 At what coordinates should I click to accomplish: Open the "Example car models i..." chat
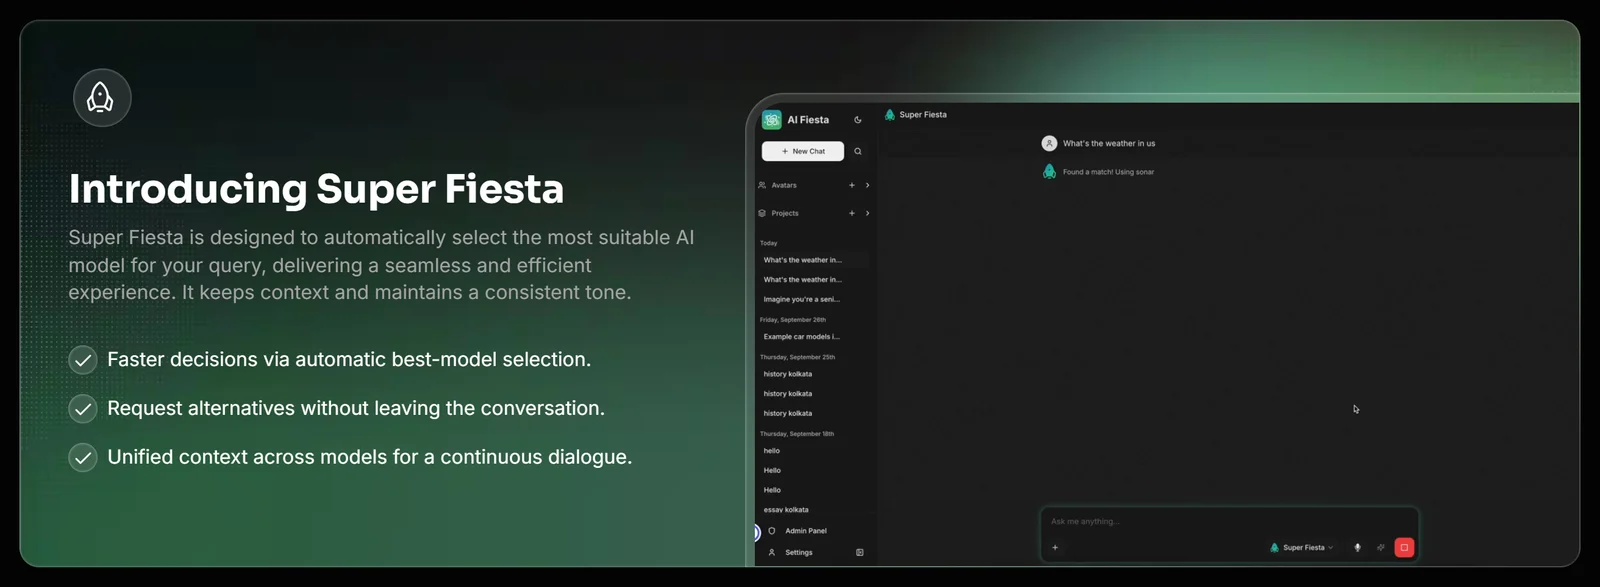(802, 337)
